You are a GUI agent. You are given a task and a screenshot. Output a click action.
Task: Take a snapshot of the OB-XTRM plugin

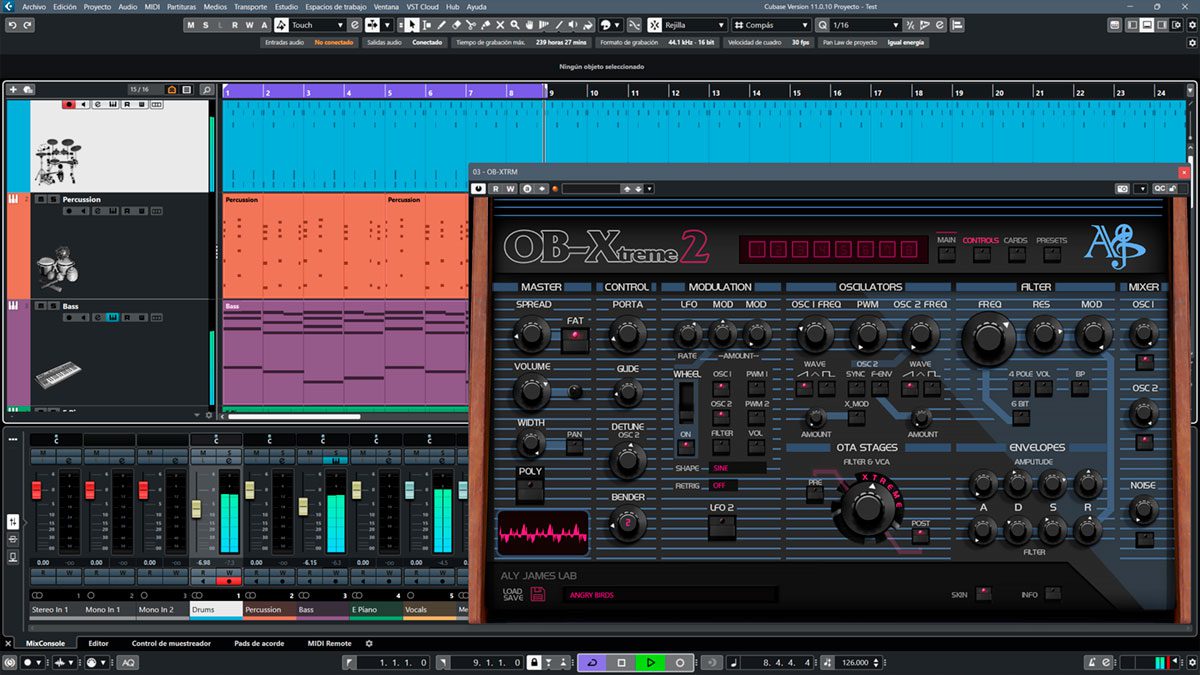pos(1123,188)
